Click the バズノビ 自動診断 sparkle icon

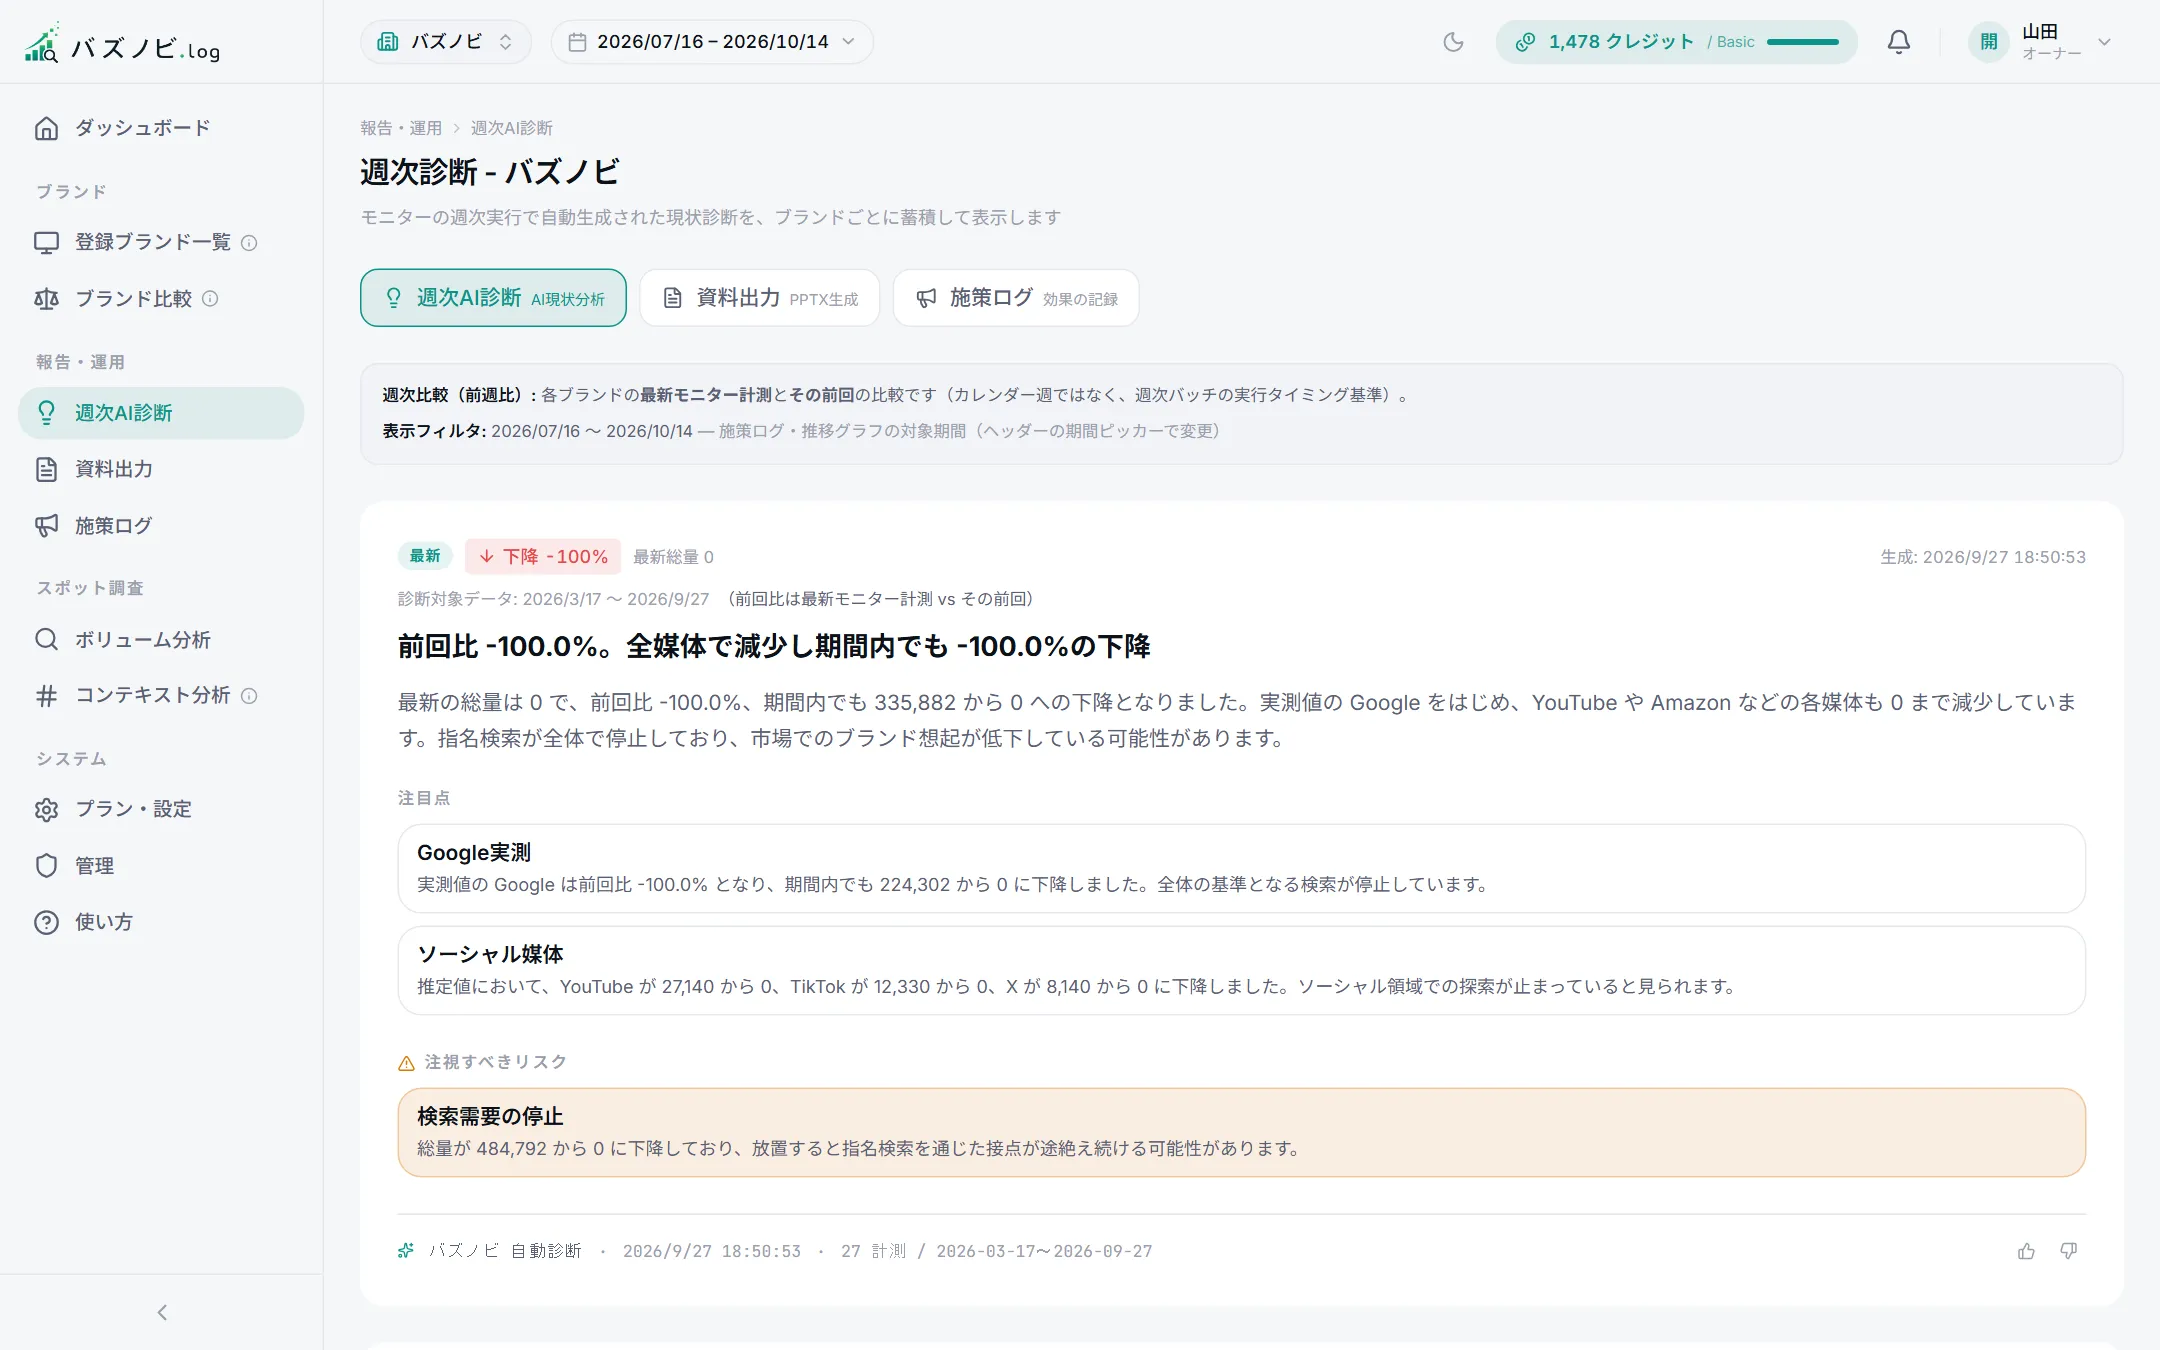406,1251
